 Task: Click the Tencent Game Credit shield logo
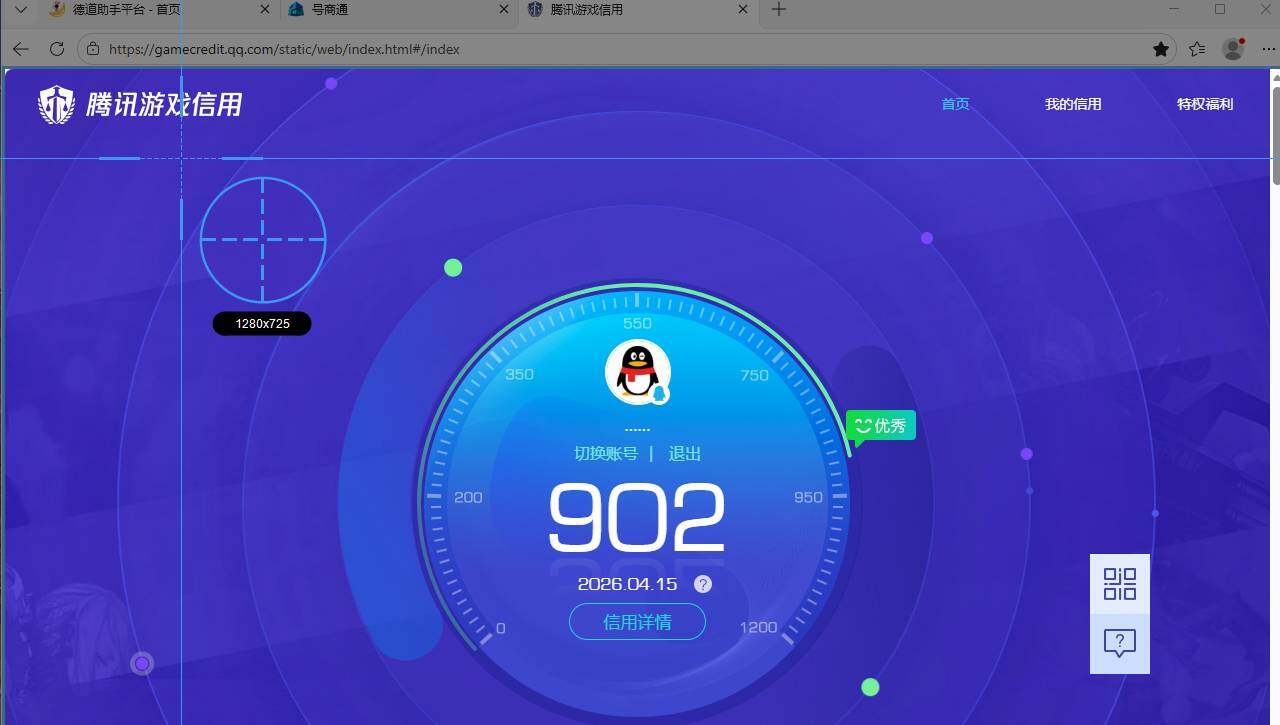click(56, 104)
